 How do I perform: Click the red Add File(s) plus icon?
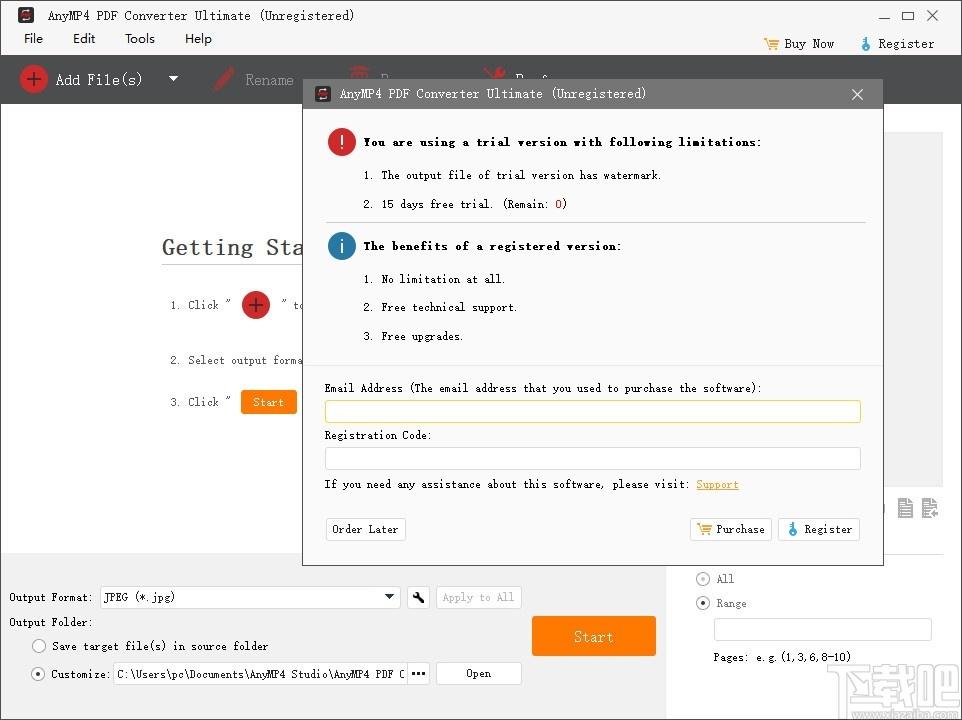pyautogui.click(x=34, y=79)
